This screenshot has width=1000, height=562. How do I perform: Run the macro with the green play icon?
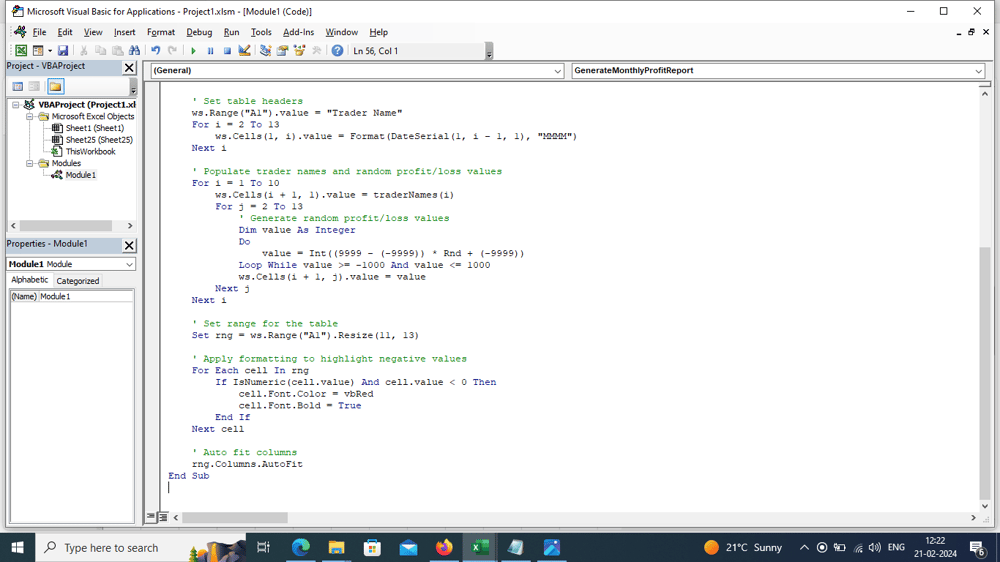pos(193,50)
